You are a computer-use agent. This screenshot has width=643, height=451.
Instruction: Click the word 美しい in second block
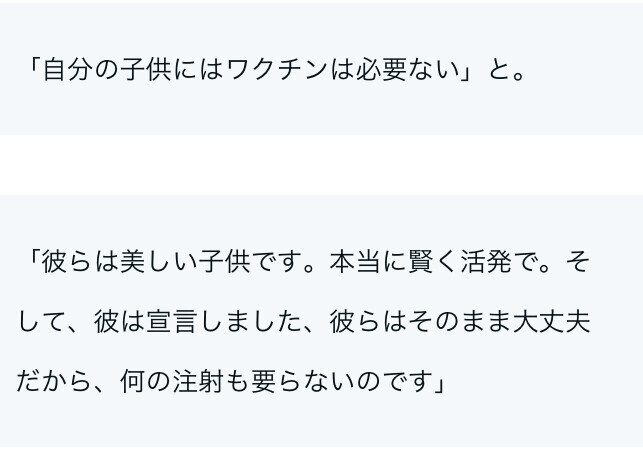pos(158,262)
